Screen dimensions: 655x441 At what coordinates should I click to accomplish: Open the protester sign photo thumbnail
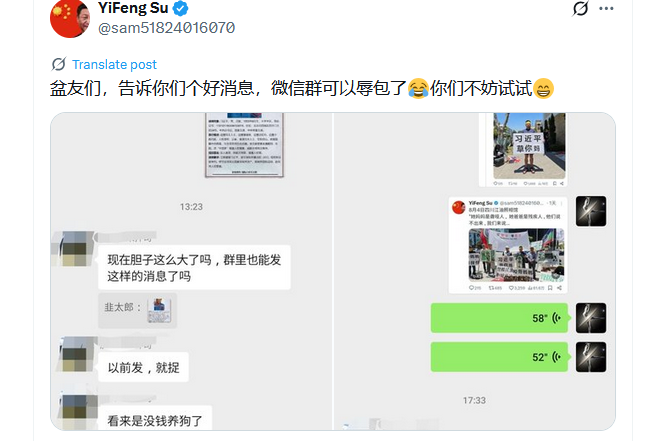(529, 146)
